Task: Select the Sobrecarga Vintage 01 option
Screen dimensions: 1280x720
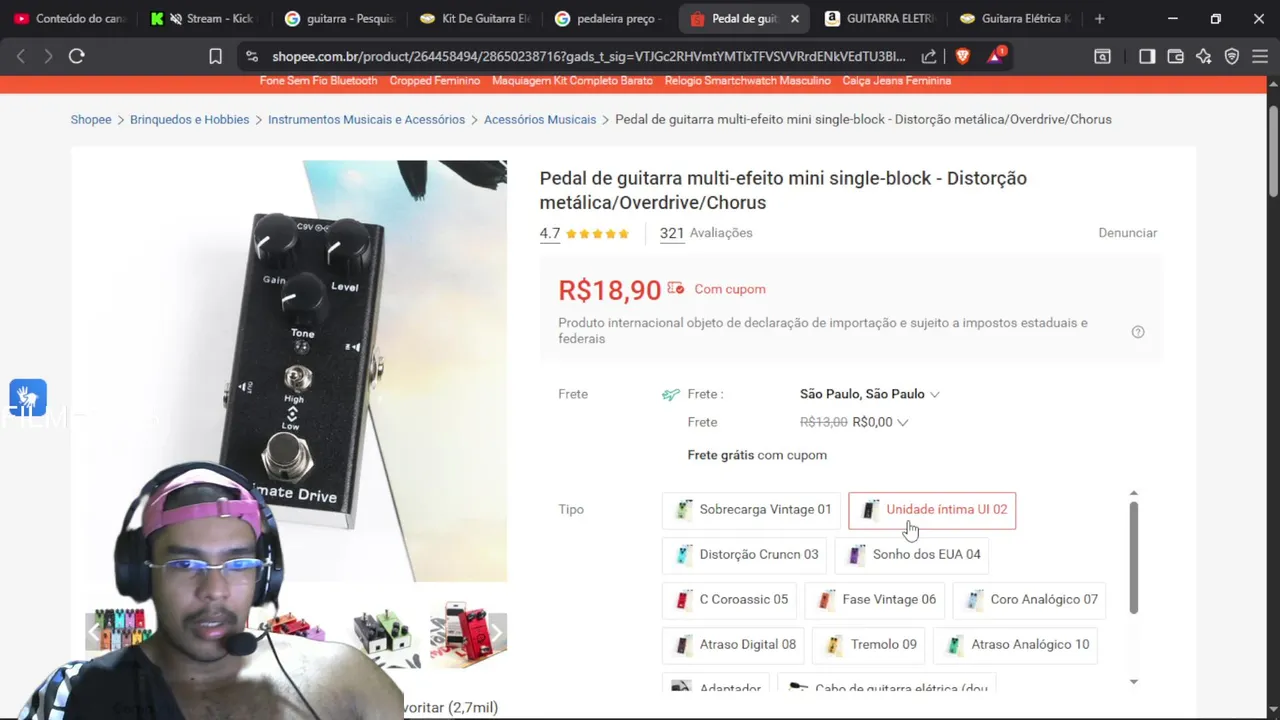Action: pyautogui.click(x=751, y=510)
